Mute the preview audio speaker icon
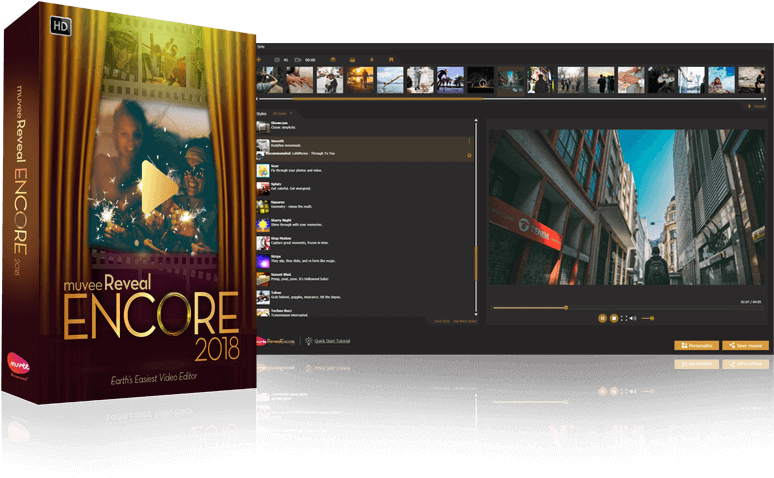774x478 pixels. 633,319
